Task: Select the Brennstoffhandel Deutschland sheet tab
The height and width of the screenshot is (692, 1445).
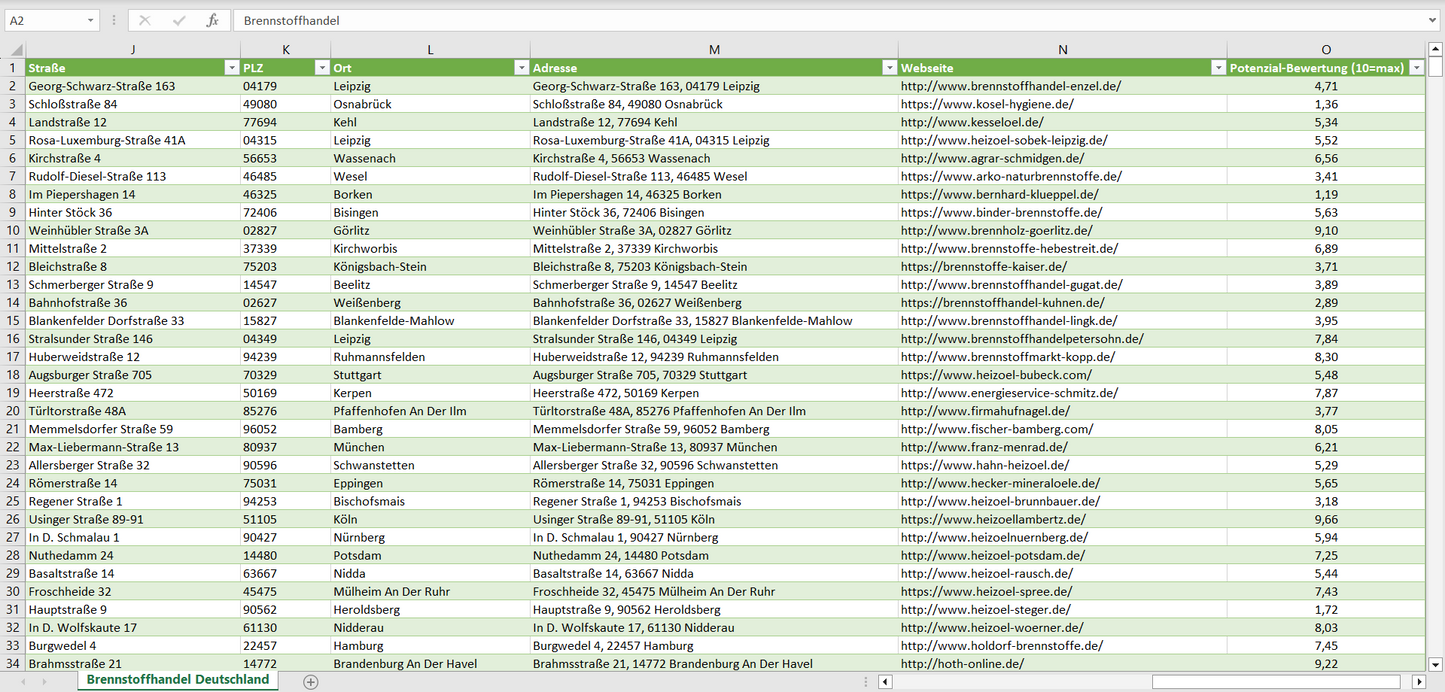Action: pos(178,680)
